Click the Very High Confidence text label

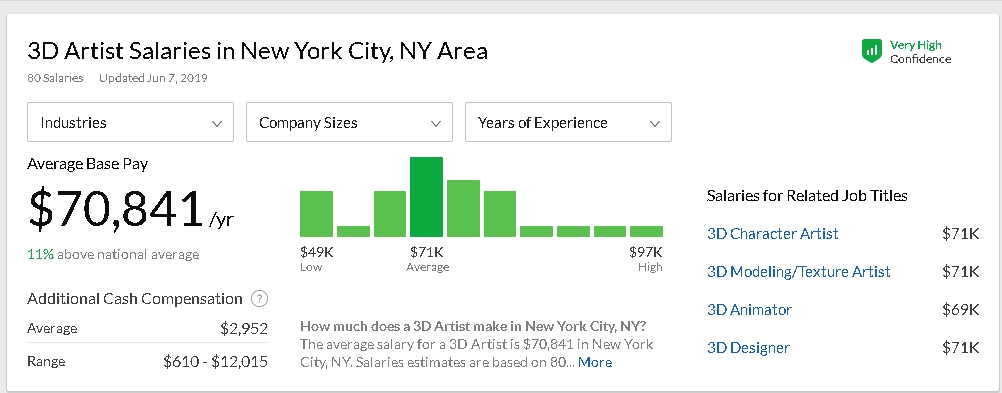click(920, 52)
